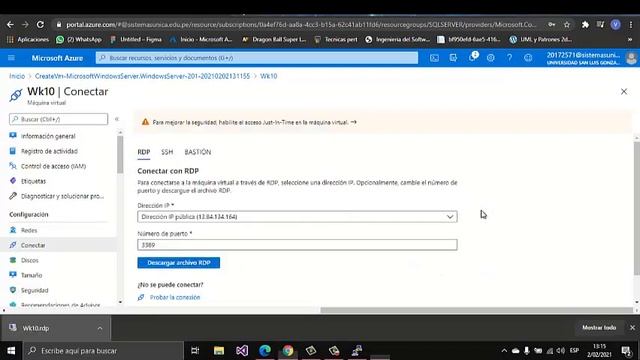Select the Conectar sidebar item
This screenshot has width=640, height=360.
point(58,245)
